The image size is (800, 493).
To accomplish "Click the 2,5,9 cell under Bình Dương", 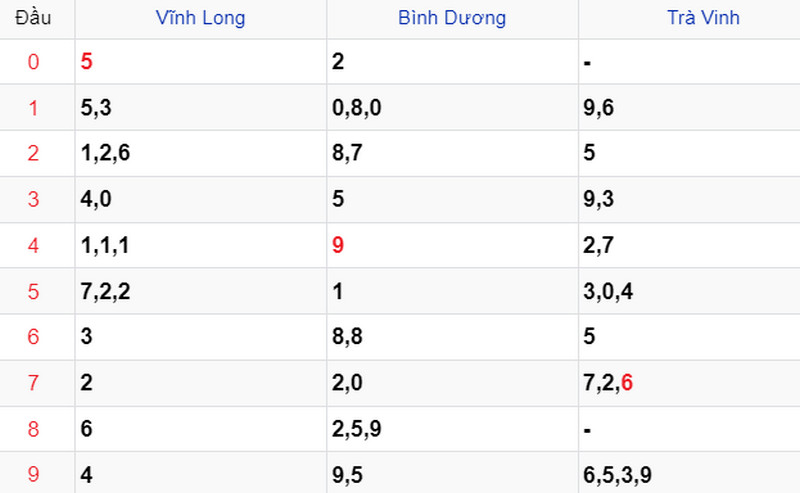I will coord(452,429).
